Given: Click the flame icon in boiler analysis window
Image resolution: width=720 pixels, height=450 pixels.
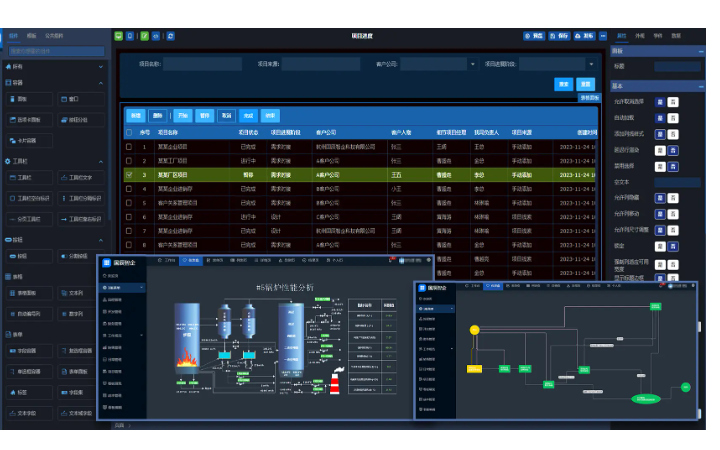Looking at the screenshot, I should [187, 357].
